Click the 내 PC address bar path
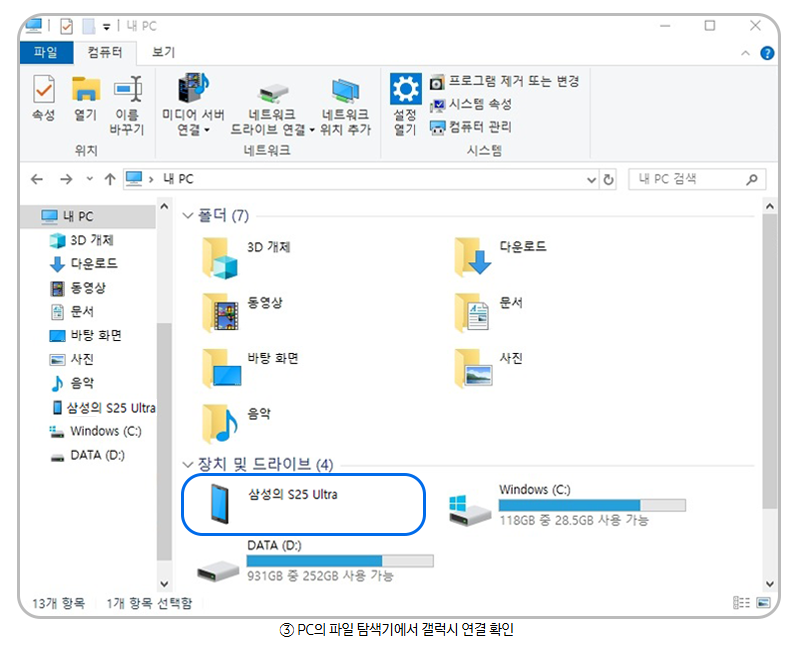This screenshot has width=801, height=648. pyautogui.click(x=178, y=179)
